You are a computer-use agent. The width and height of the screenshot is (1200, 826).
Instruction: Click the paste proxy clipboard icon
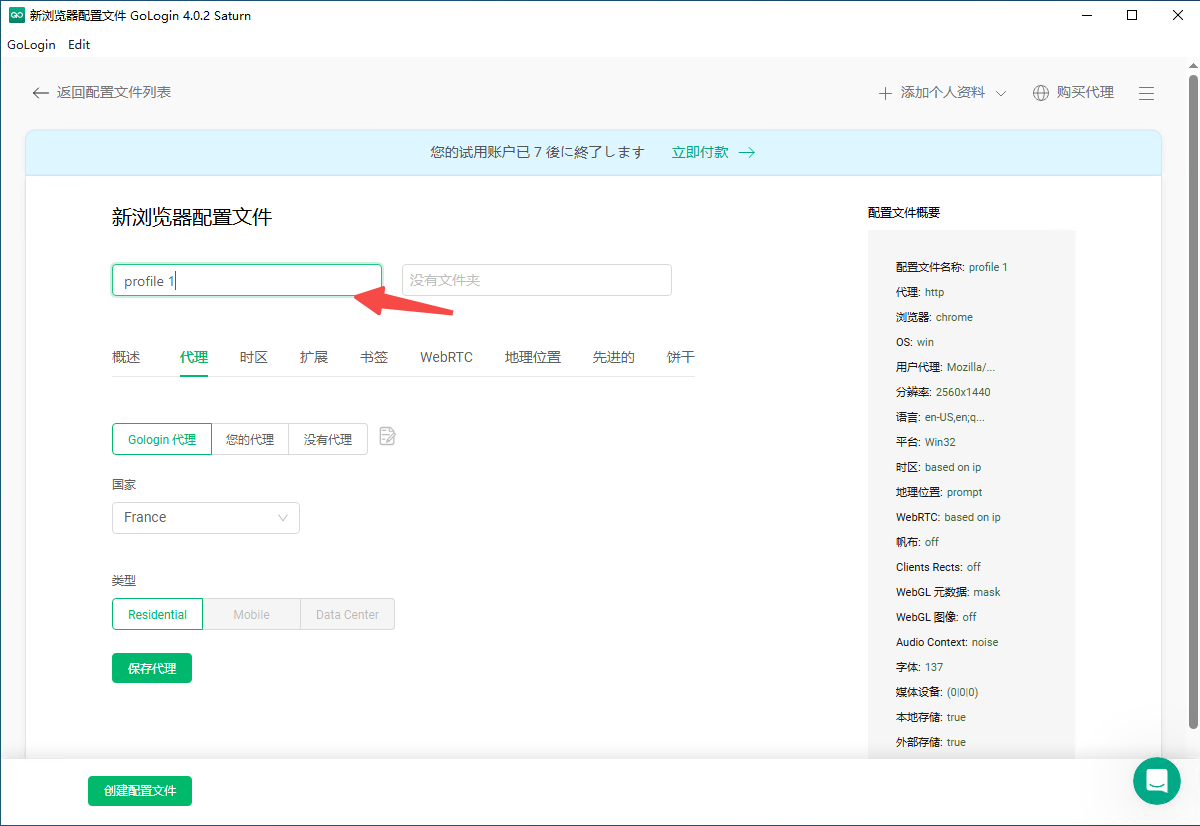(x=388, y=437)
